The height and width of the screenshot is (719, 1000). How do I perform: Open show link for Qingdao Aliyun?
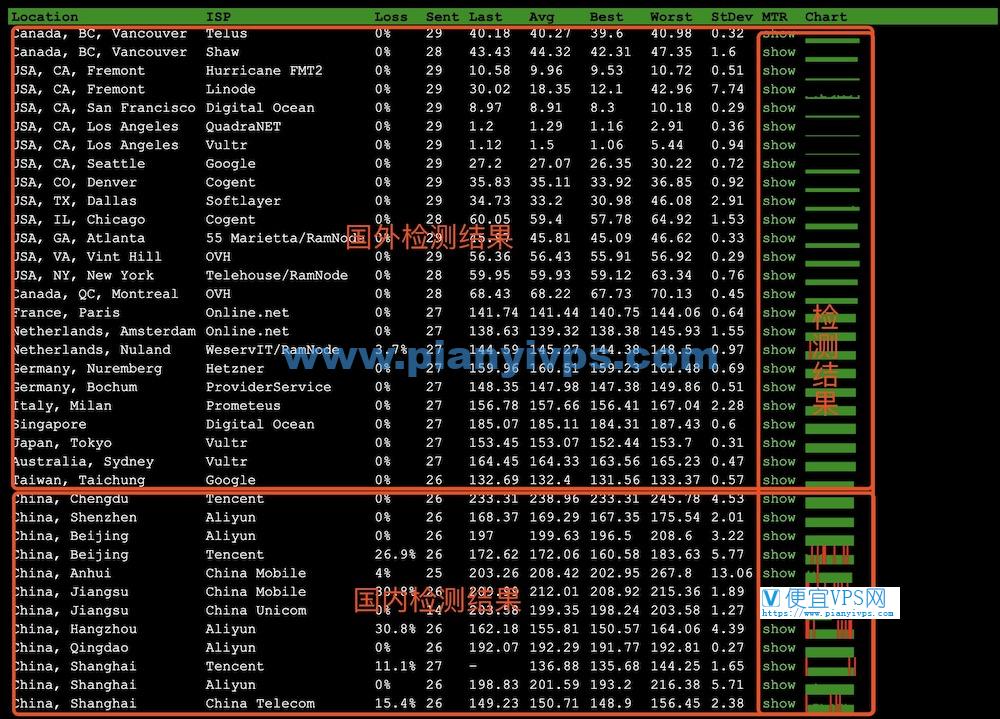tap(779, 648)
